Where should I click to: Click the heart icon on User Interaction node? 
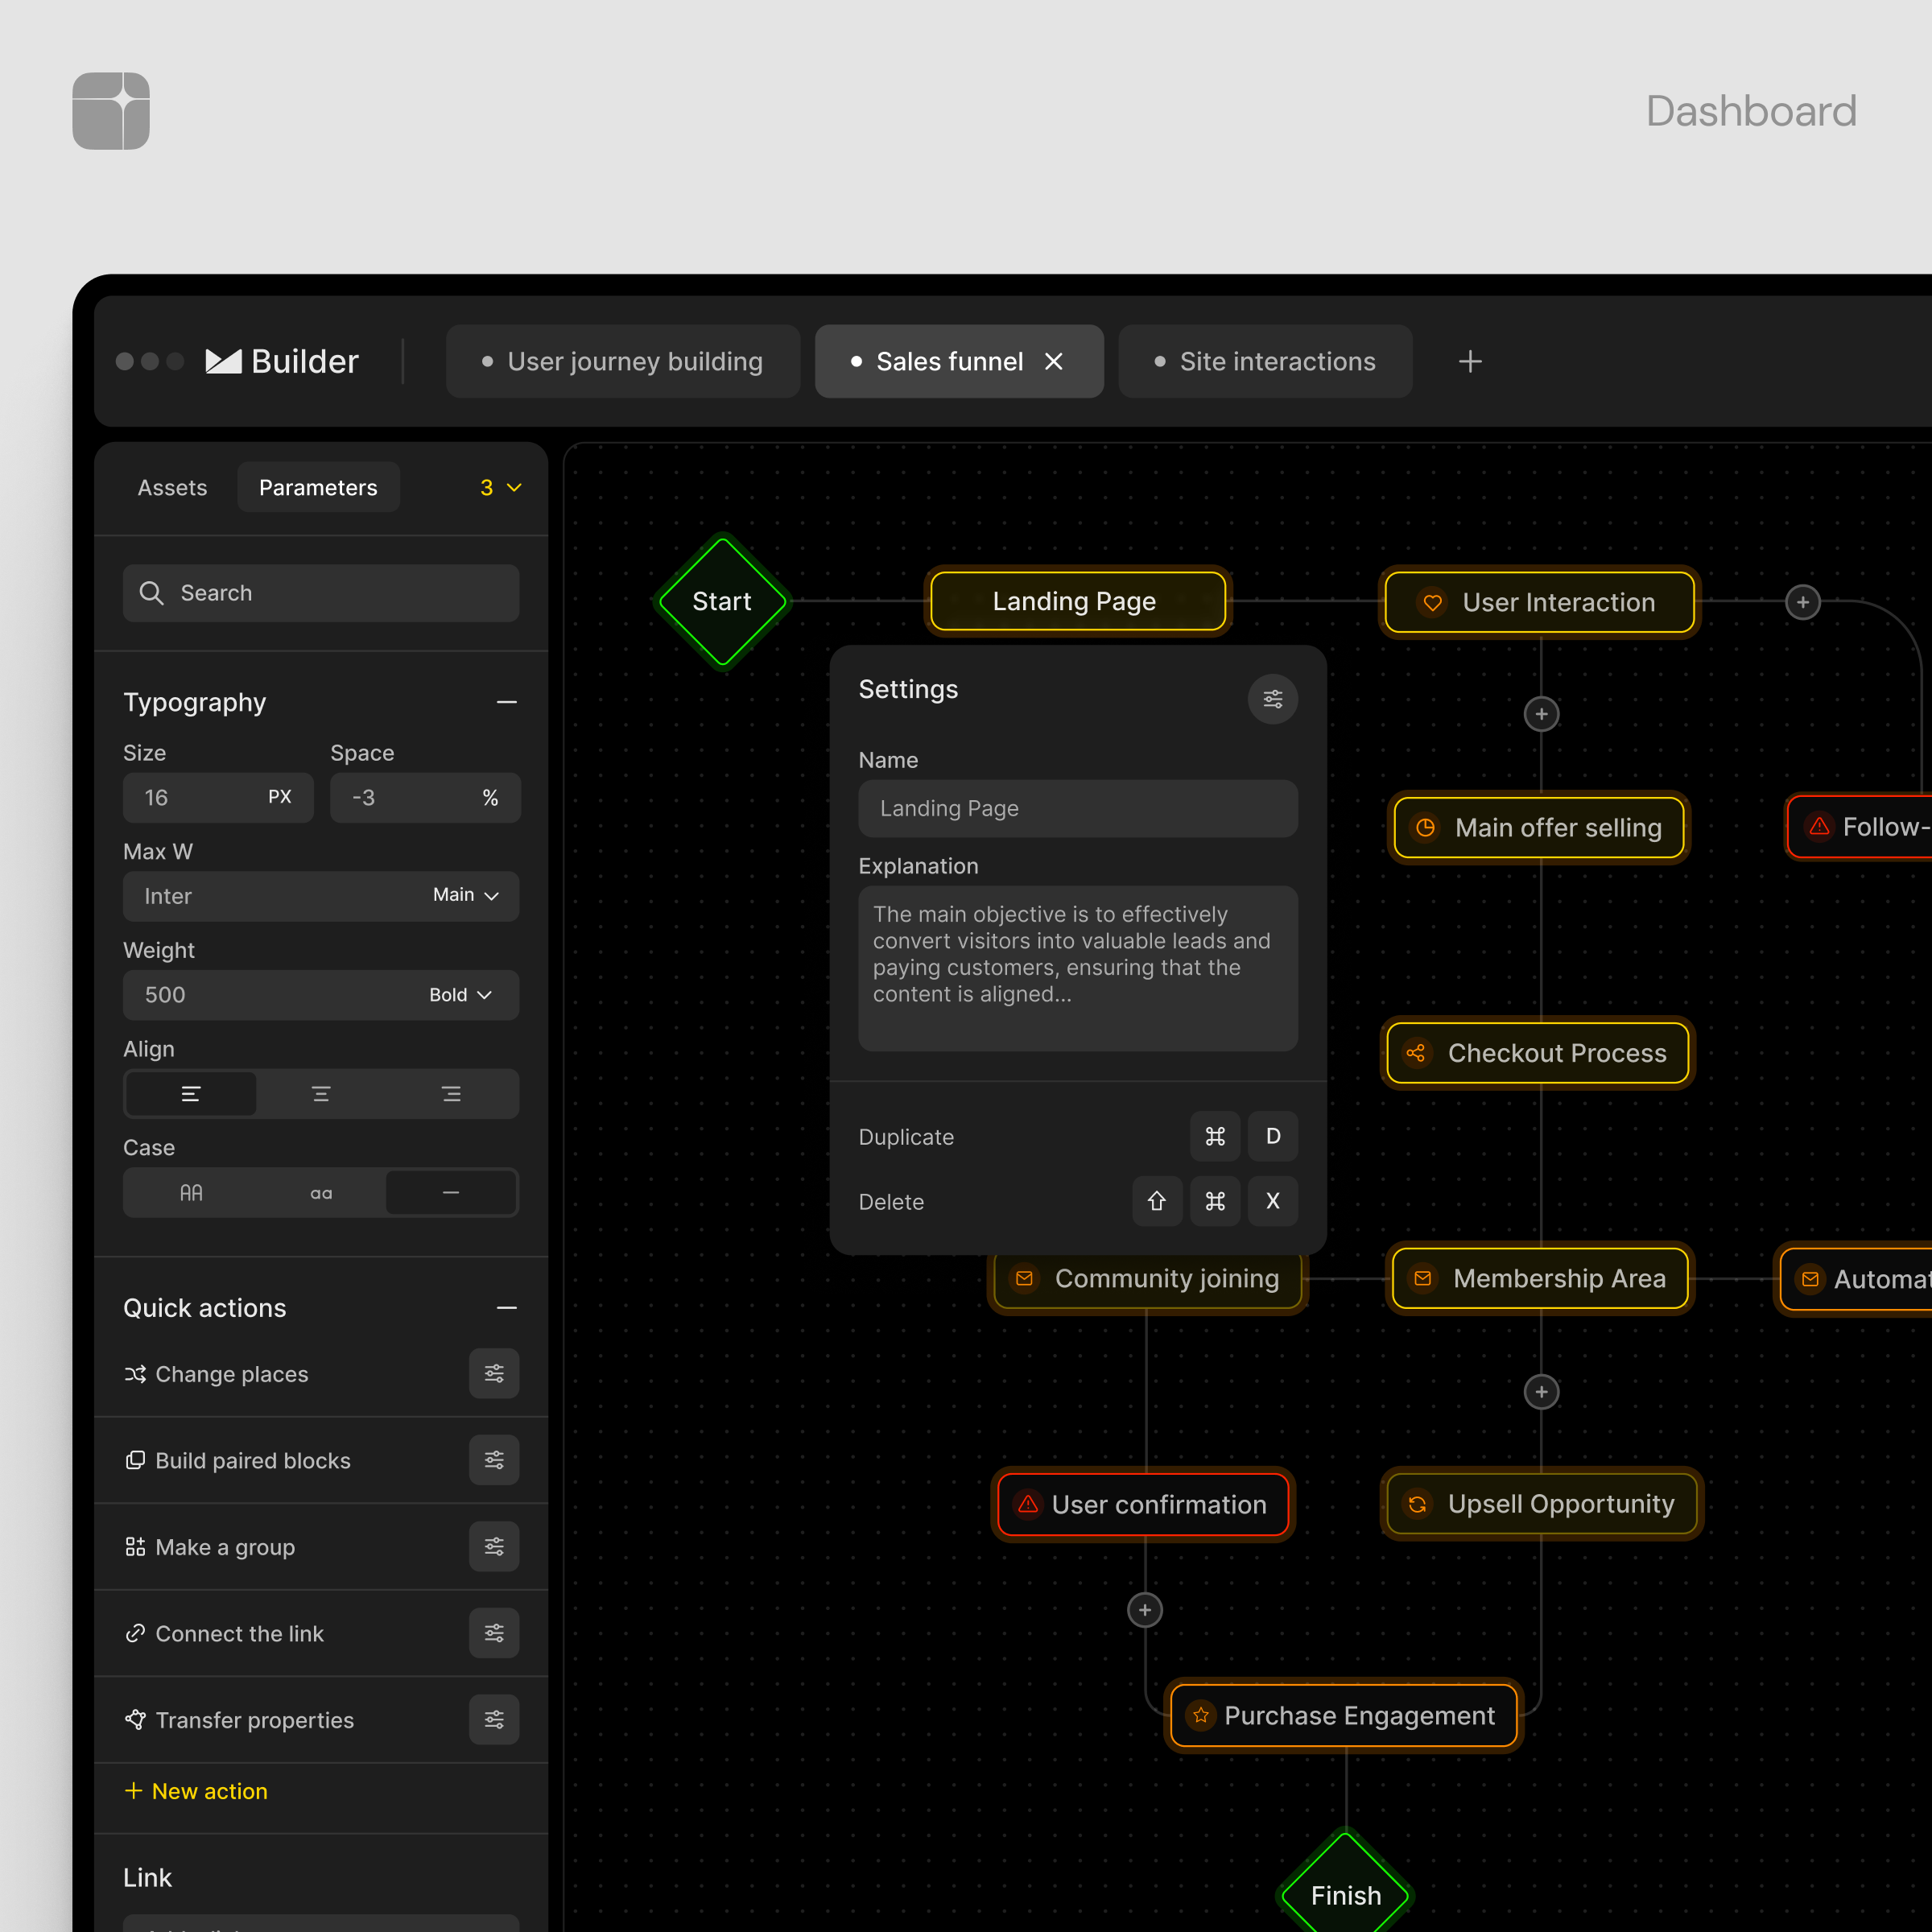click(1432, 602)
